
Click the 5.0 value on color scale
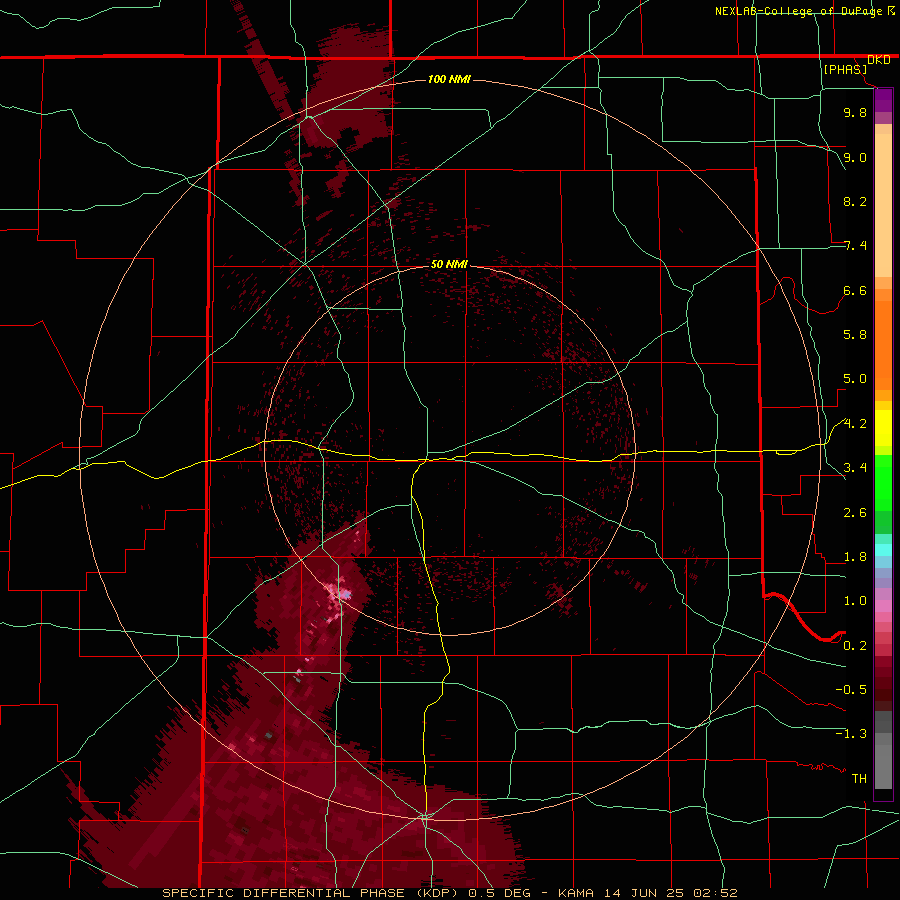[855, 379]
